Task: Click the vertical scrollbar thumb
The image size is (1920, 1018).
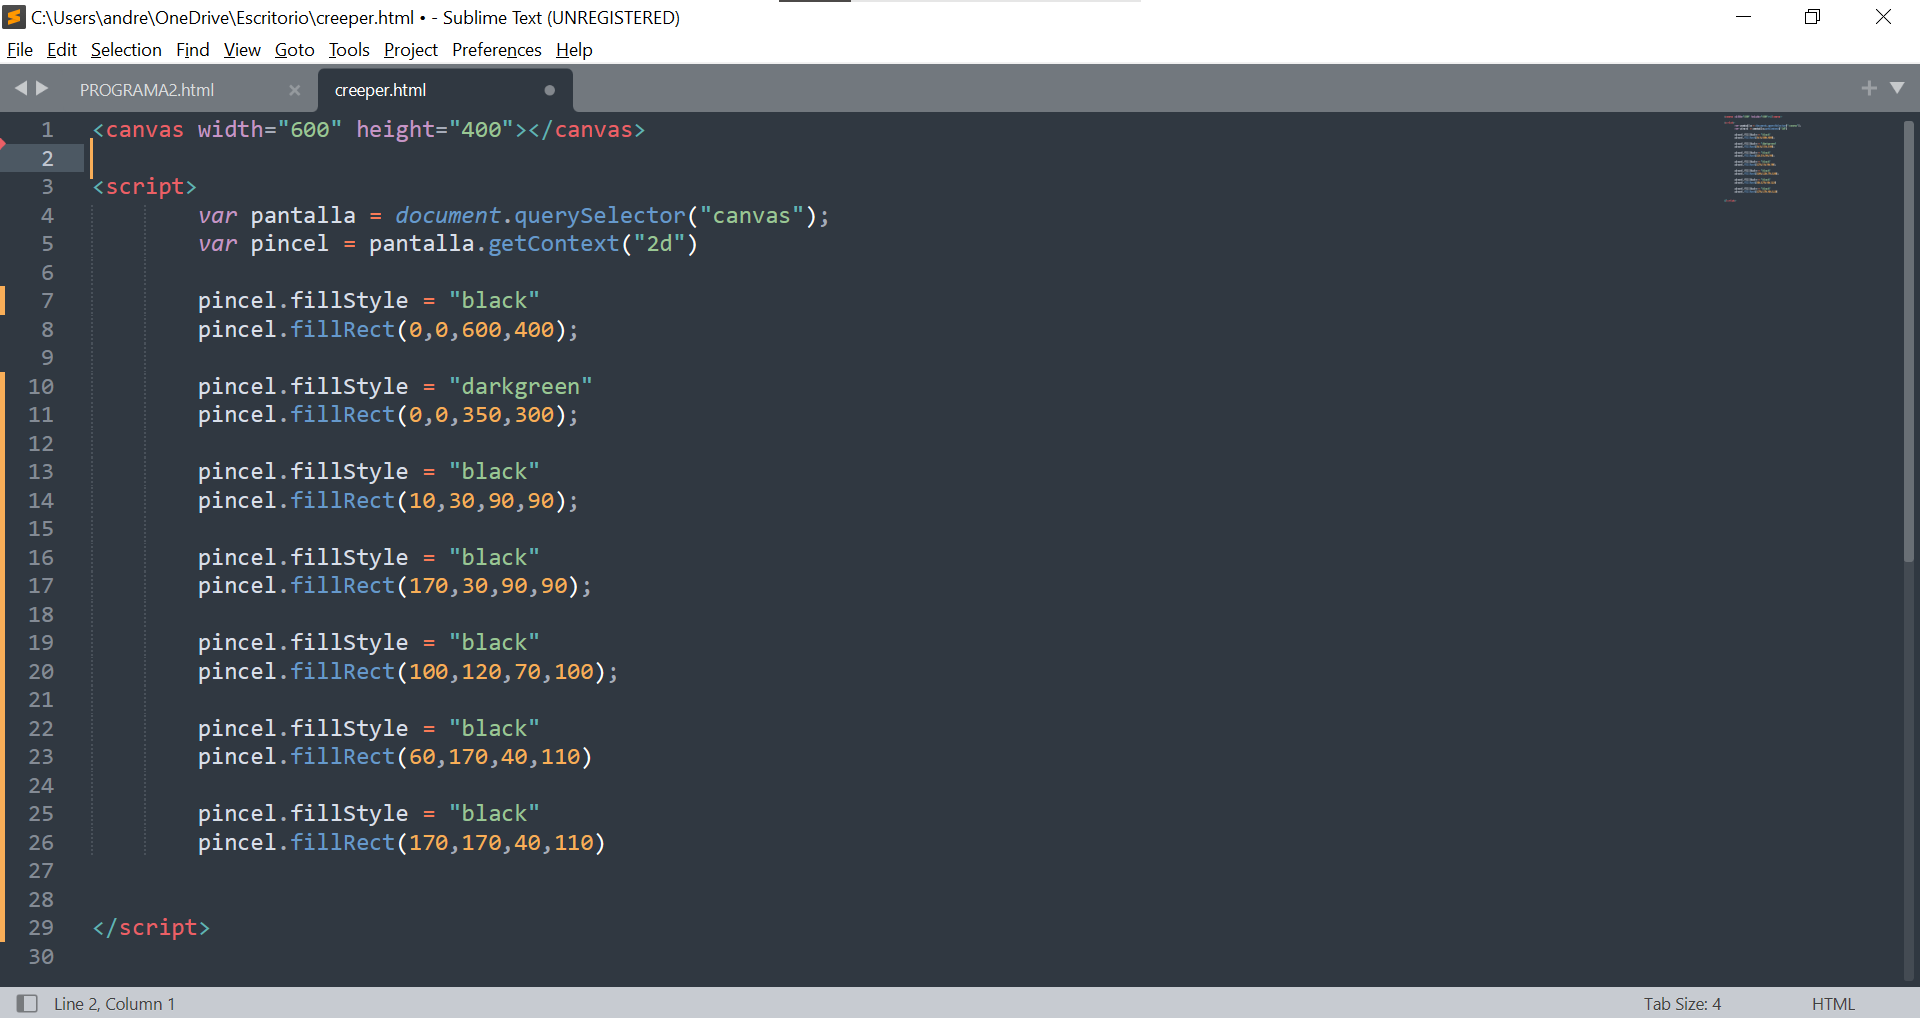Action: coord(1909,340)
